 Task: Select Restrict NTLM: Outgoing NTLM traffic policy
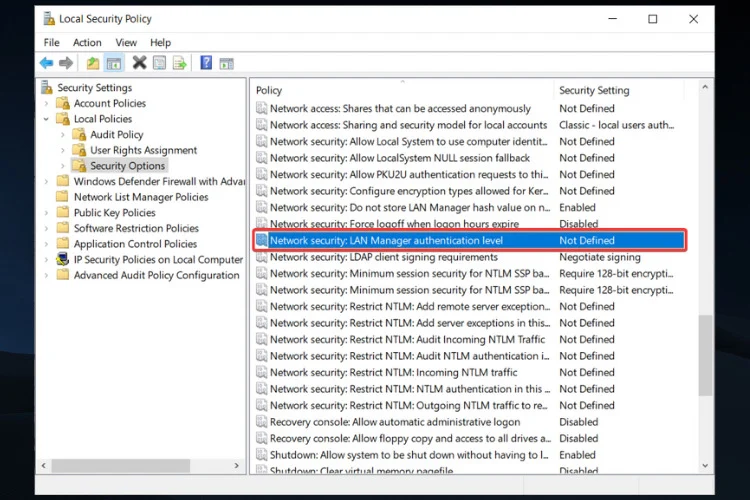tap(408, 405)
